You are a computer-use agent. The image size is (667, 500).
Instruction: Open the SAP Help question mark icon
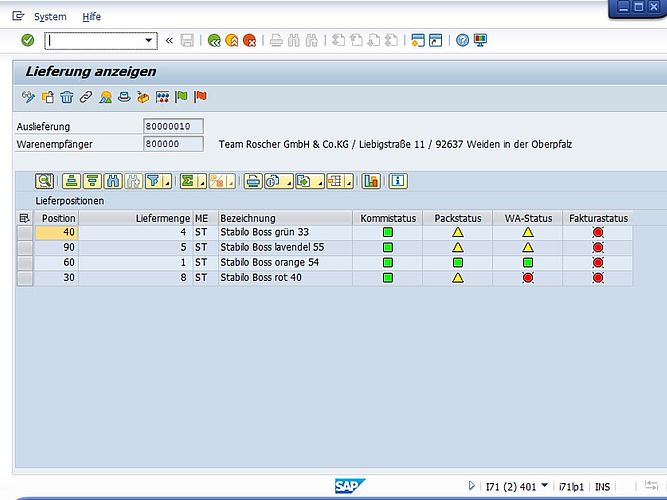click(x=462, y=40)
